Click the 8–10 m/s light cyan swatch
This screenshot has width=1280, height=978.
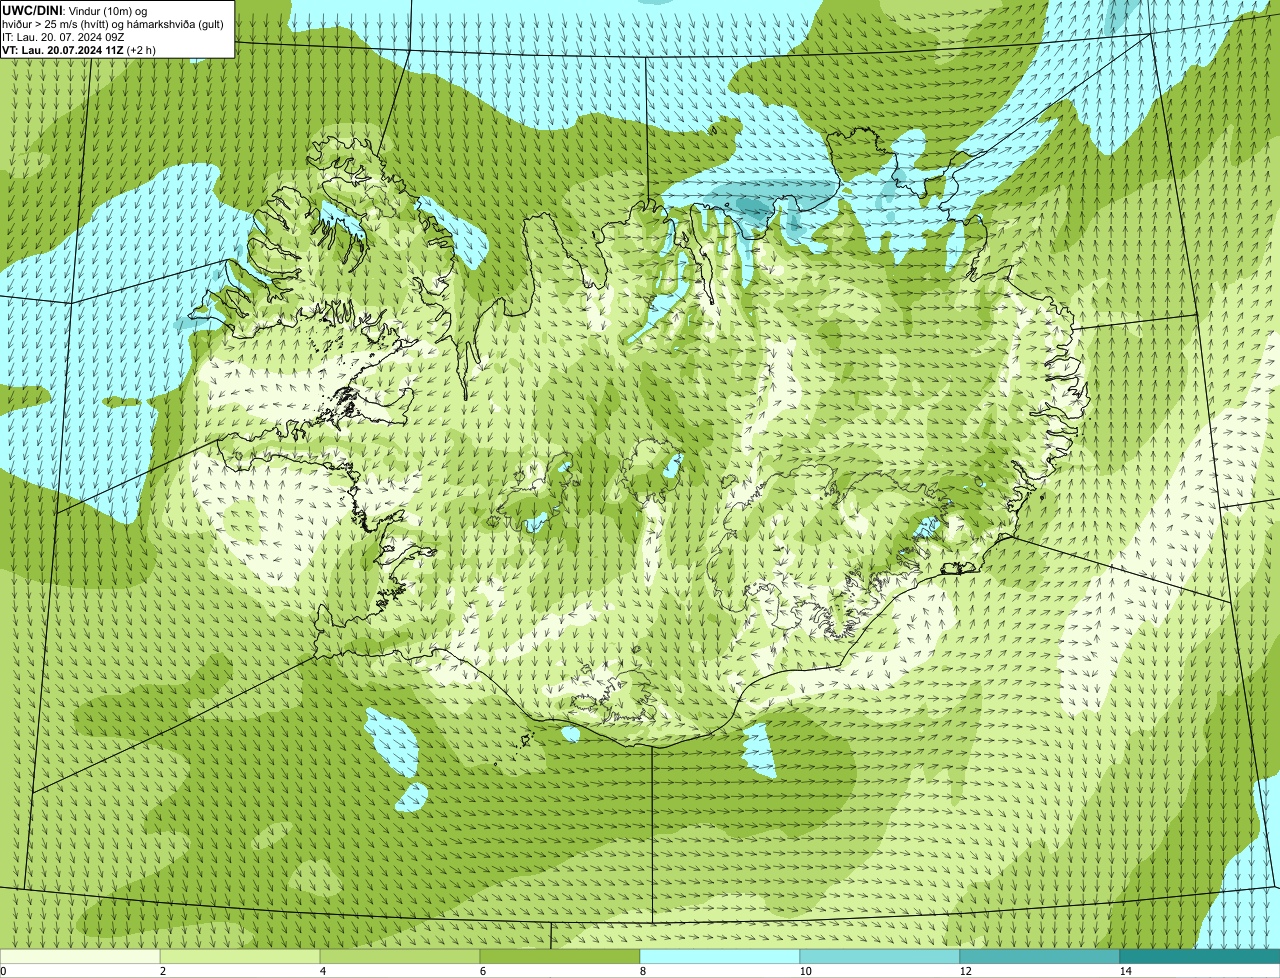(720, 957)
